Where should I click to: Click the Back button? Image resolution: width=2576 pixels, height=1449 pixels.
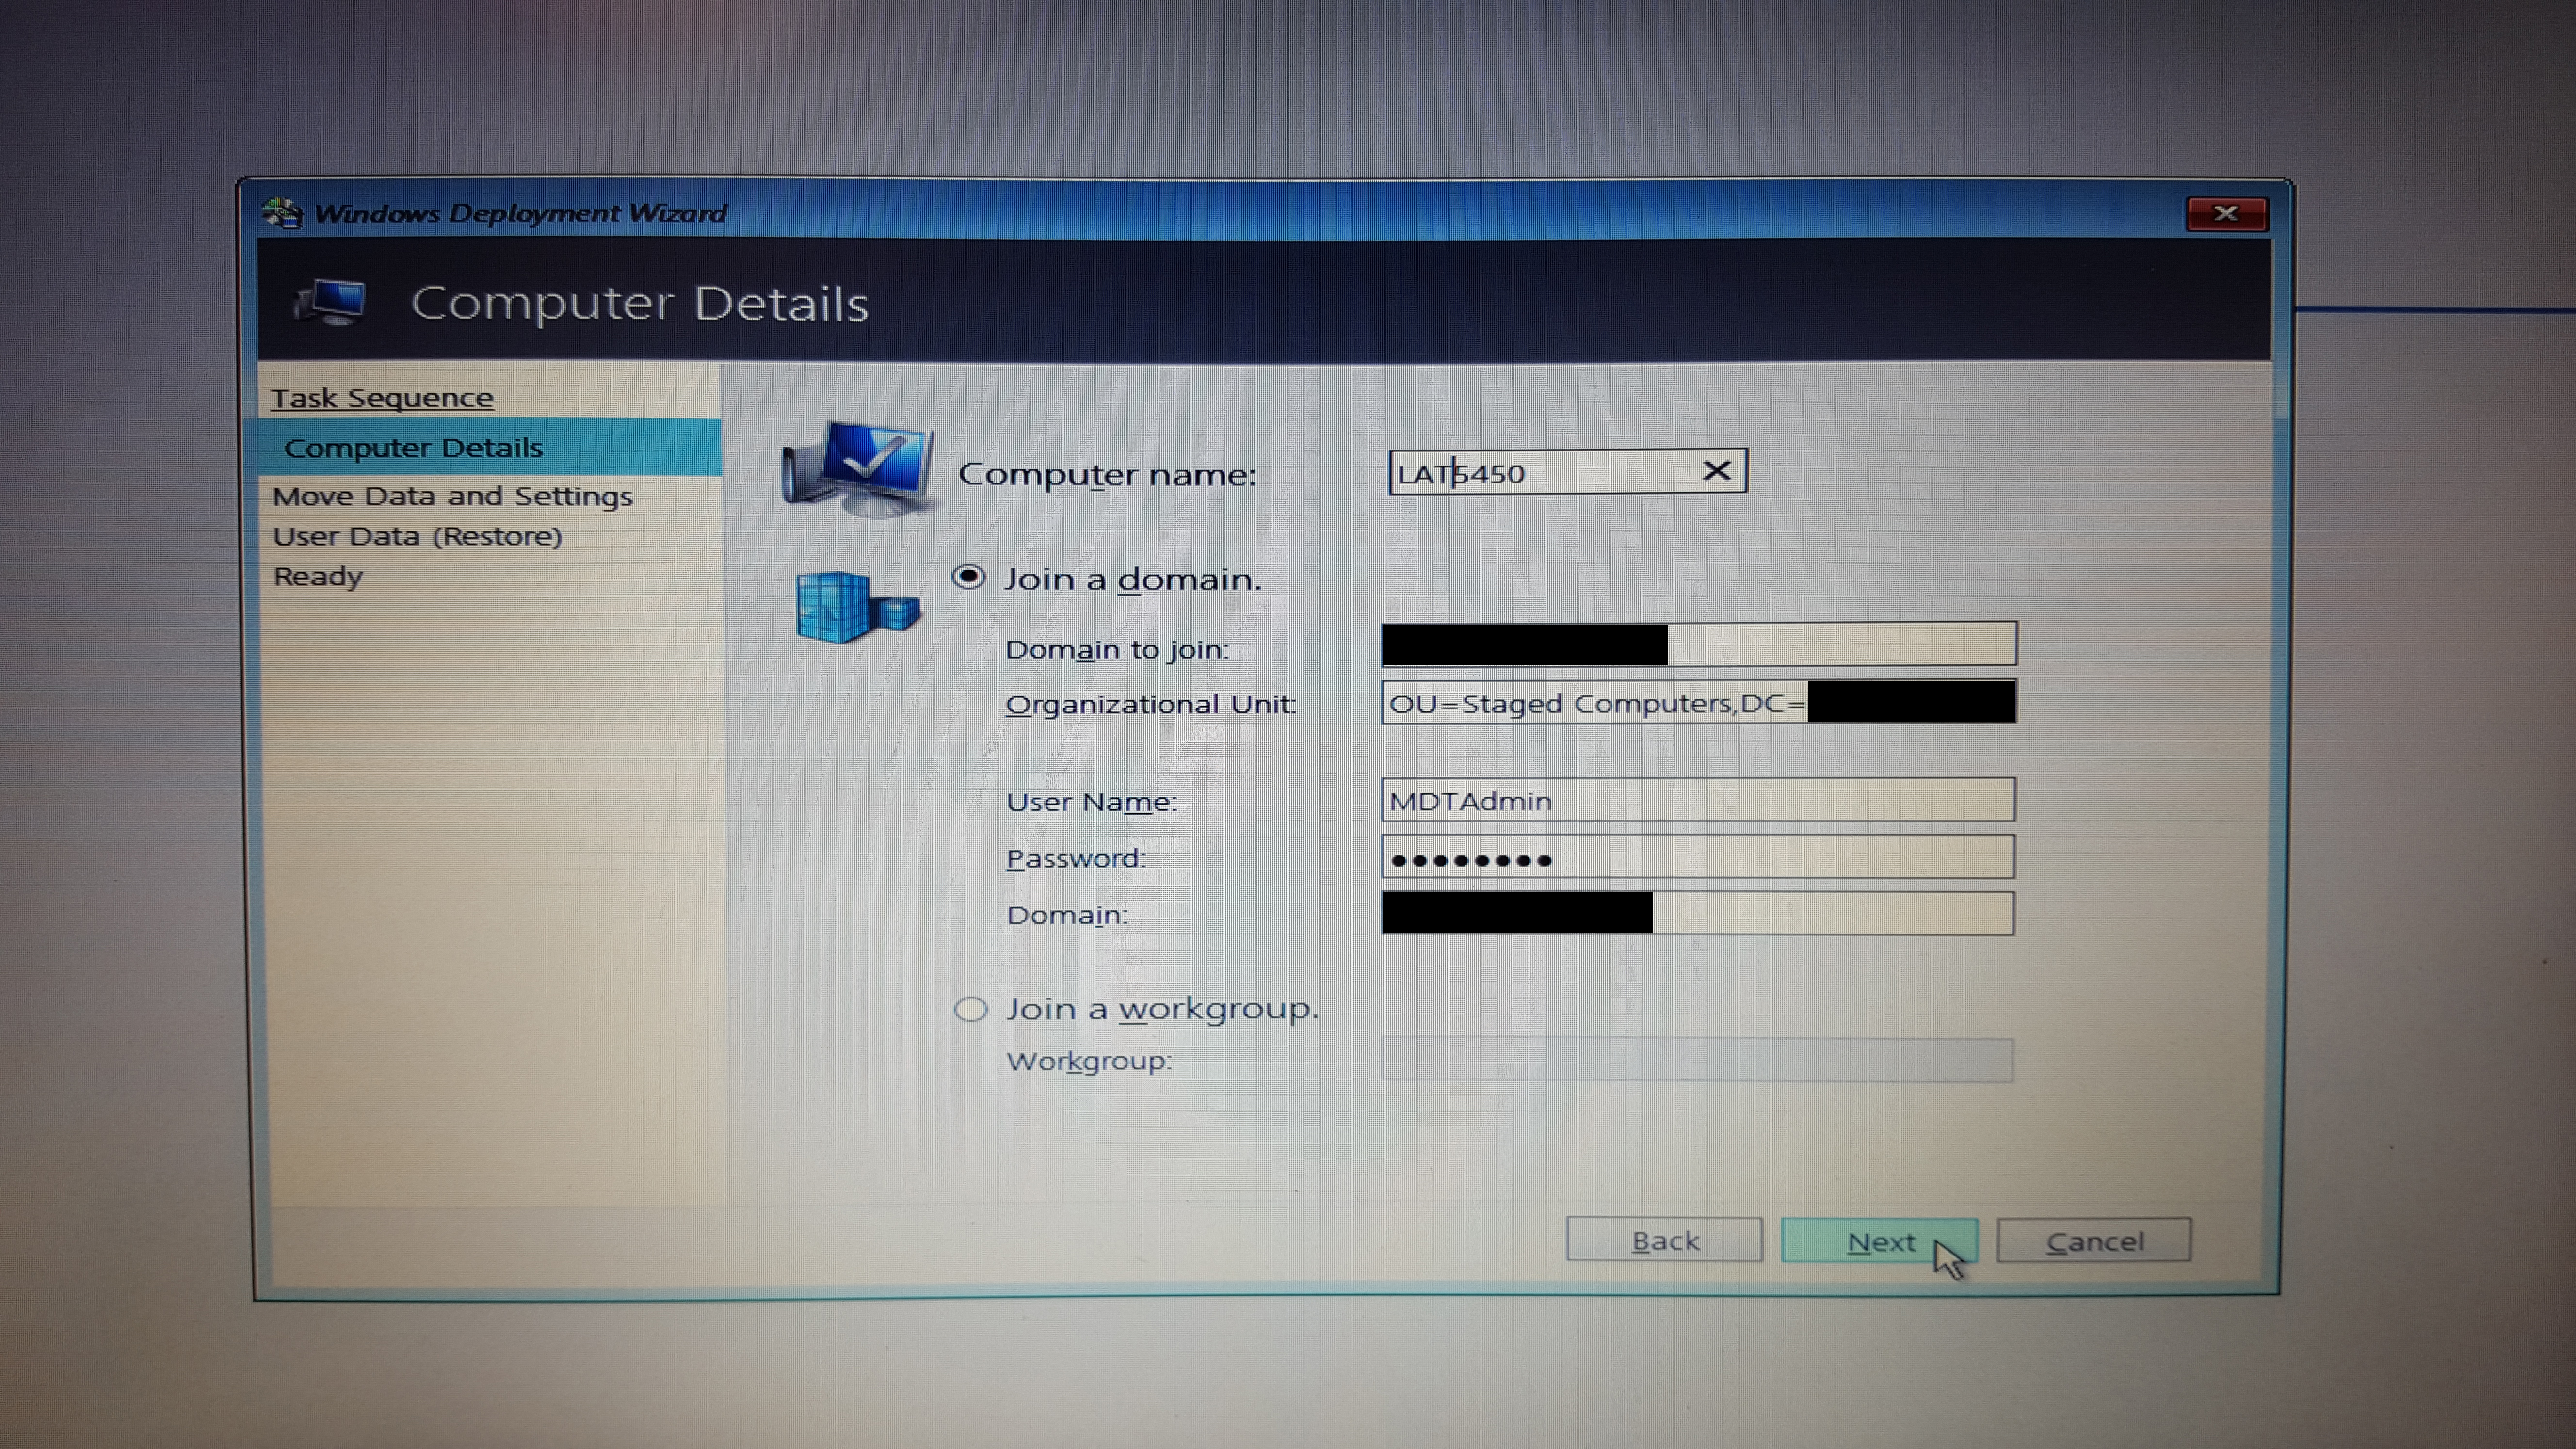pyautogui.click(x=1664, y=1241)
